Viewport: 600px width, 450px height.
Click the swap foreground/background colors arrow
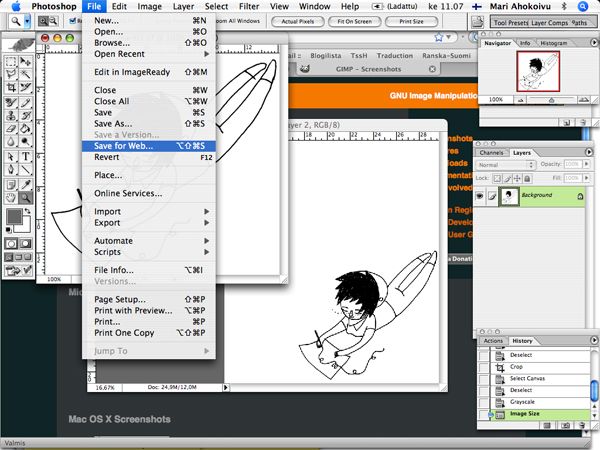(x=28, y=211)
